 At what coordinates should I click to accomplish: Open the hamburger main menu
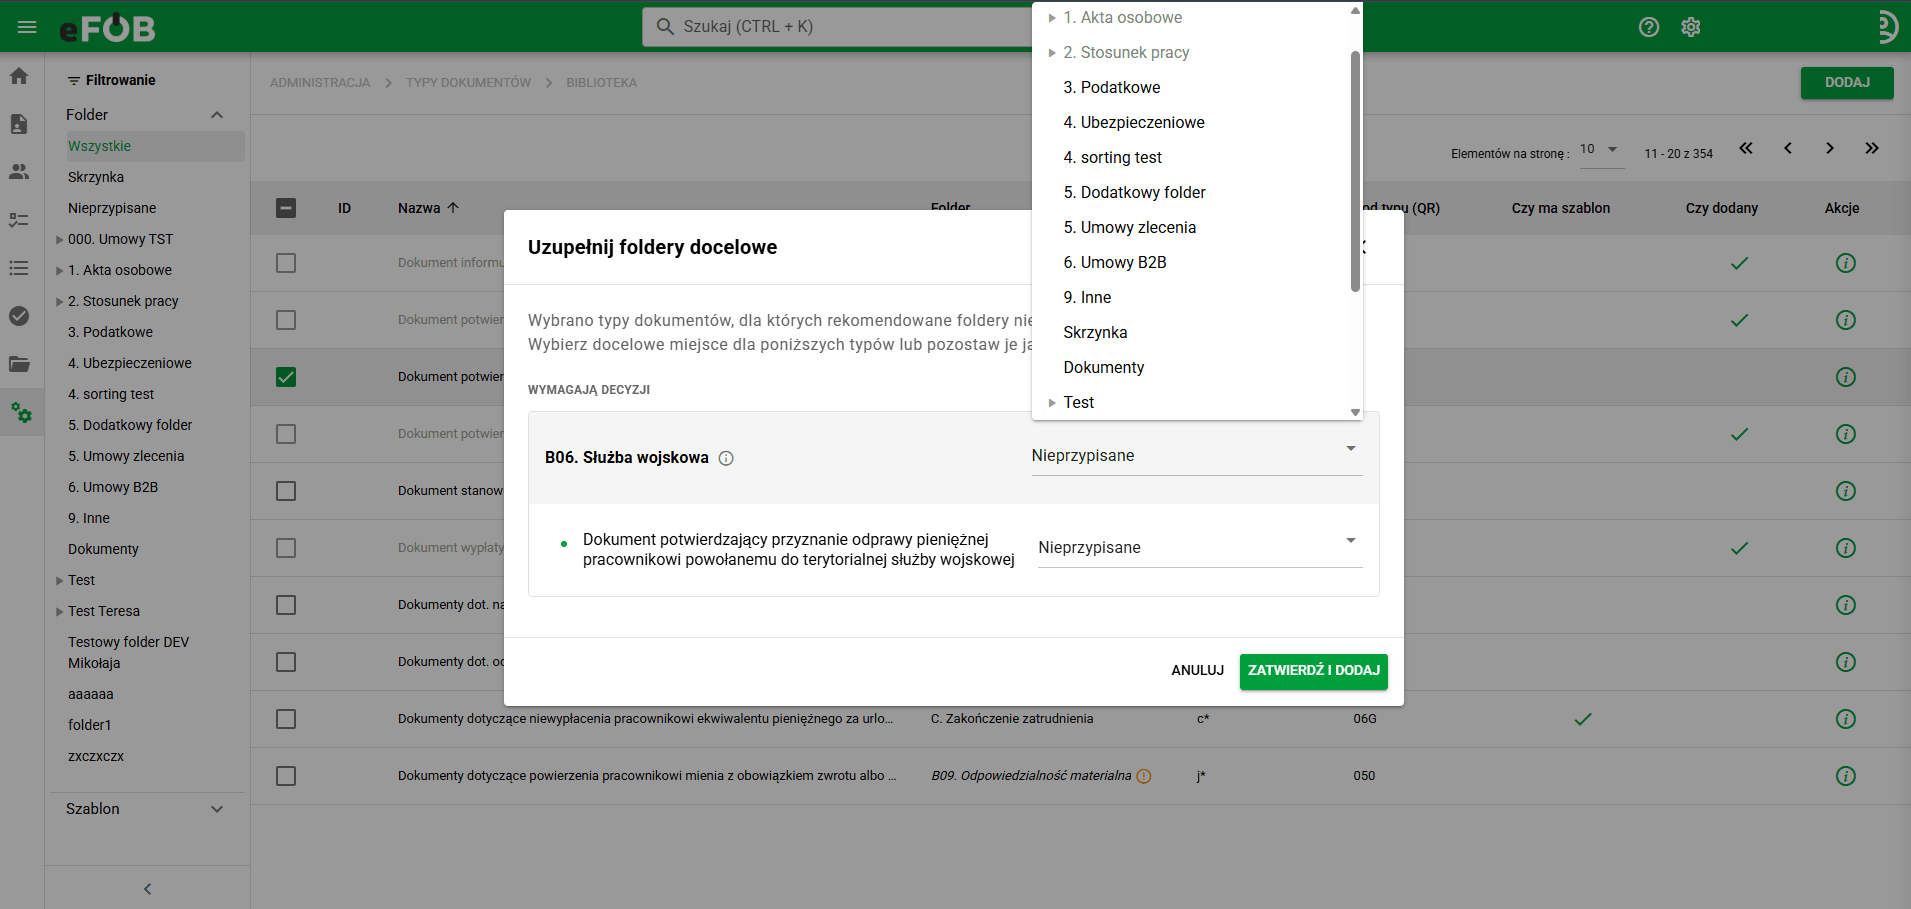(27, 27)
